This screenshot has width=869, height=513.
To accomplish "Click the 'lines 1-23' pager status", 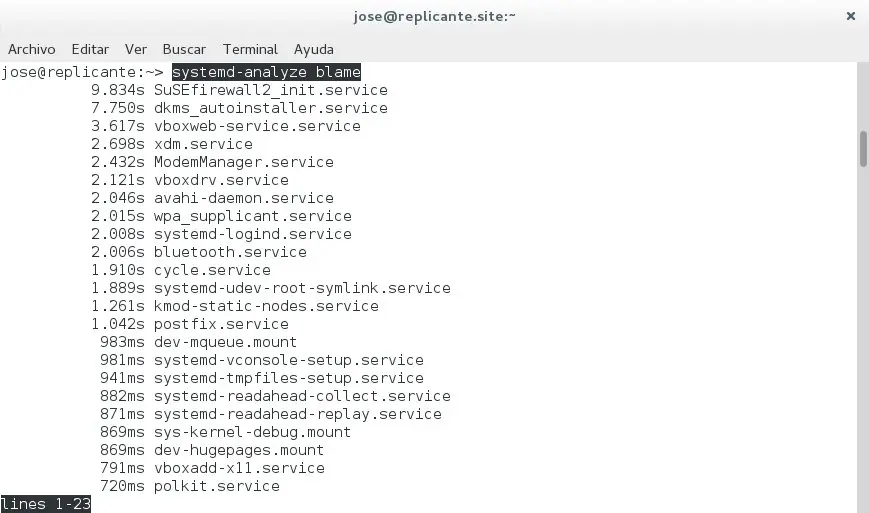I will click(45, 504).
